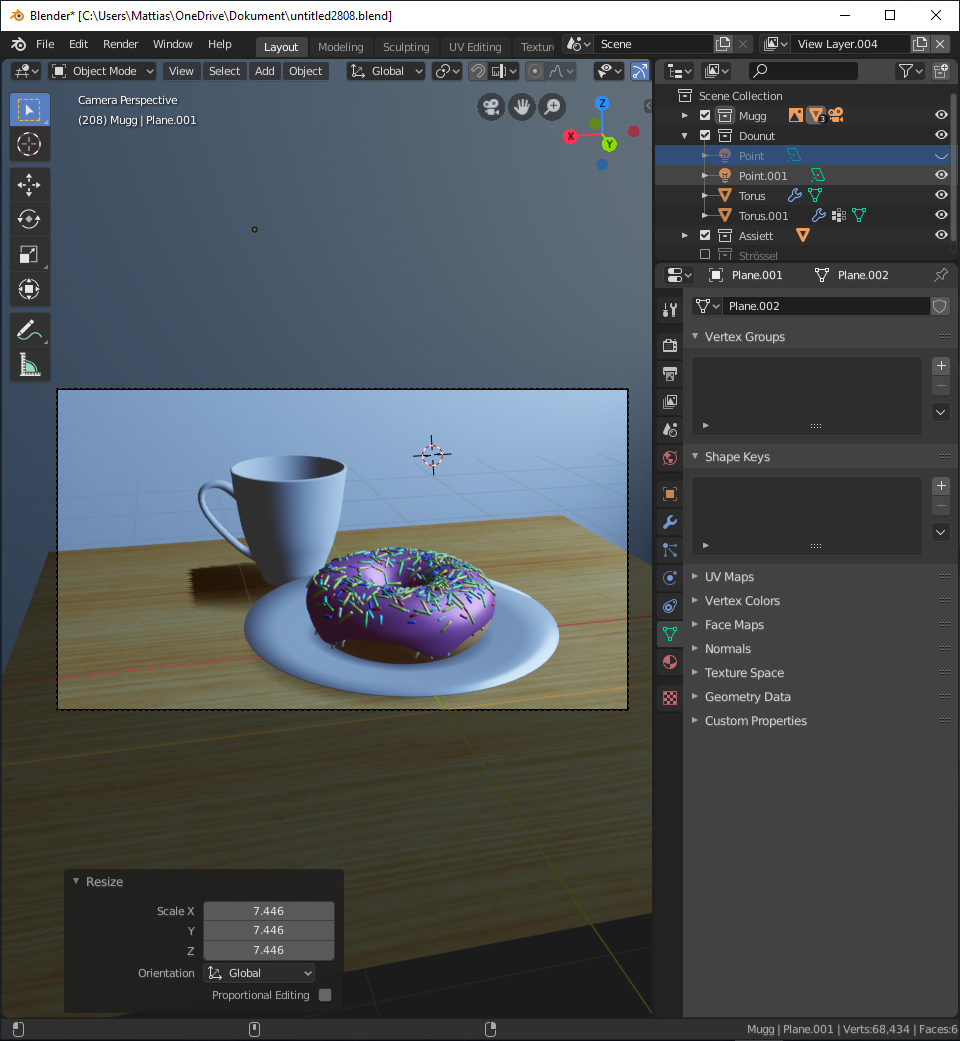
Task: Open the Material properties tab
Action: pos(670,662)
